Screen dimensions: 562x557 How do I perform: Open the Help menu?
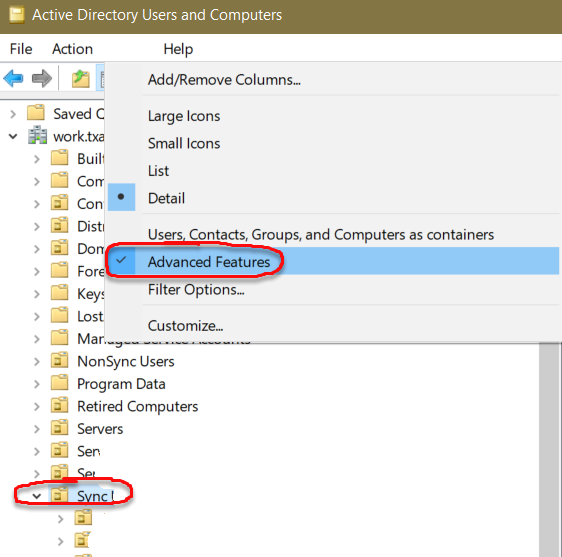pos(178,49)
